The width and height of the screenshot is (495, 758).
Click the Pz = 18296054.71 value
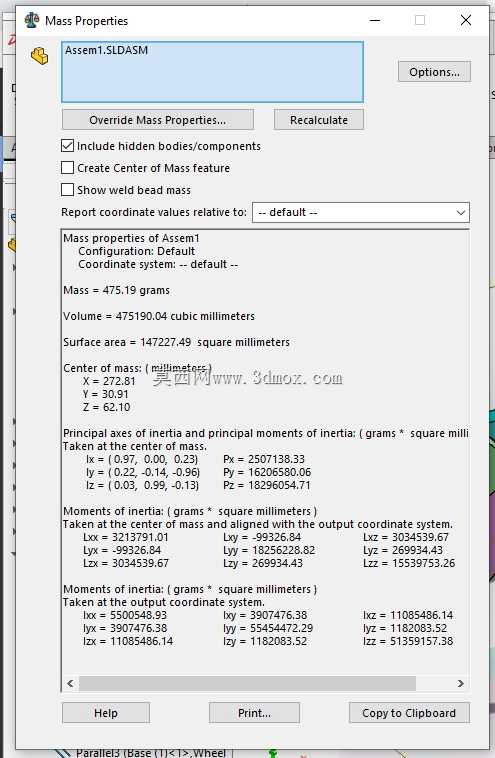tap(267, 485)
